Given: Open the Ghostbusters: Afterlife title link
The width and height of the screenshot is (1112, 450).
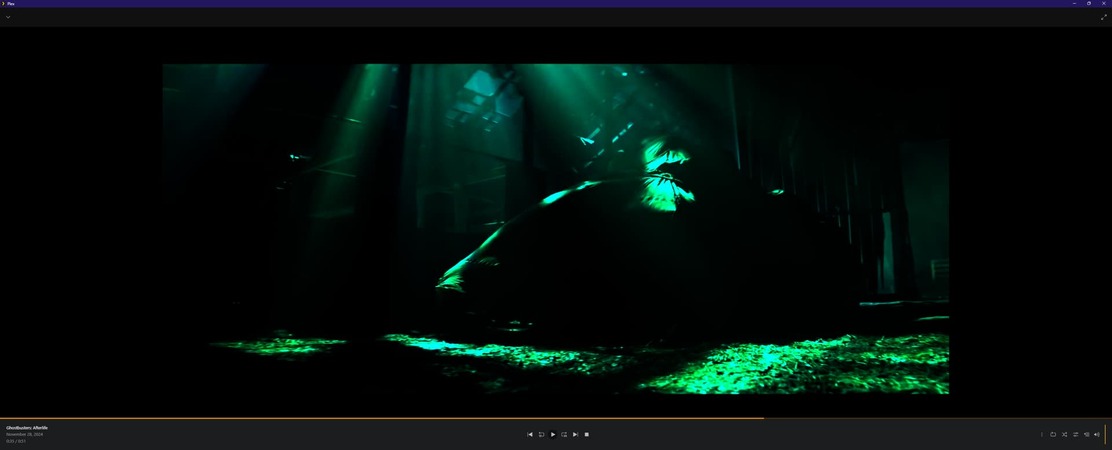Looking at the screenshot, I should tap(27, 428).
